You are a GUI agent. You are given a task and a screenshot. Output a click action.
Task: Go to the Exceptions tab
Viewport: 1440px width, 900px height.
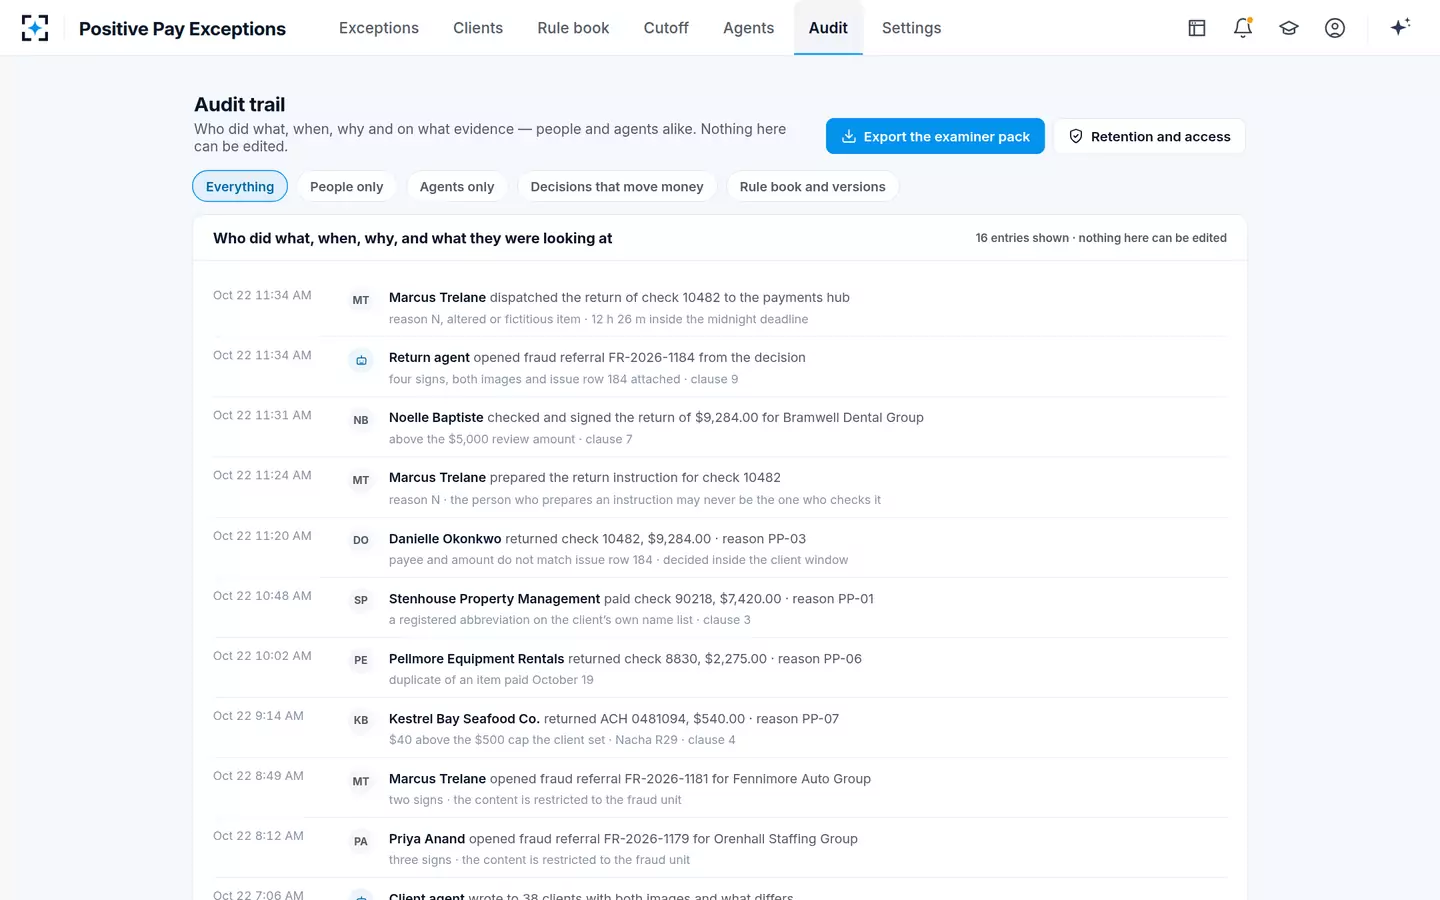pyautogui.click(x=379, y=28)
